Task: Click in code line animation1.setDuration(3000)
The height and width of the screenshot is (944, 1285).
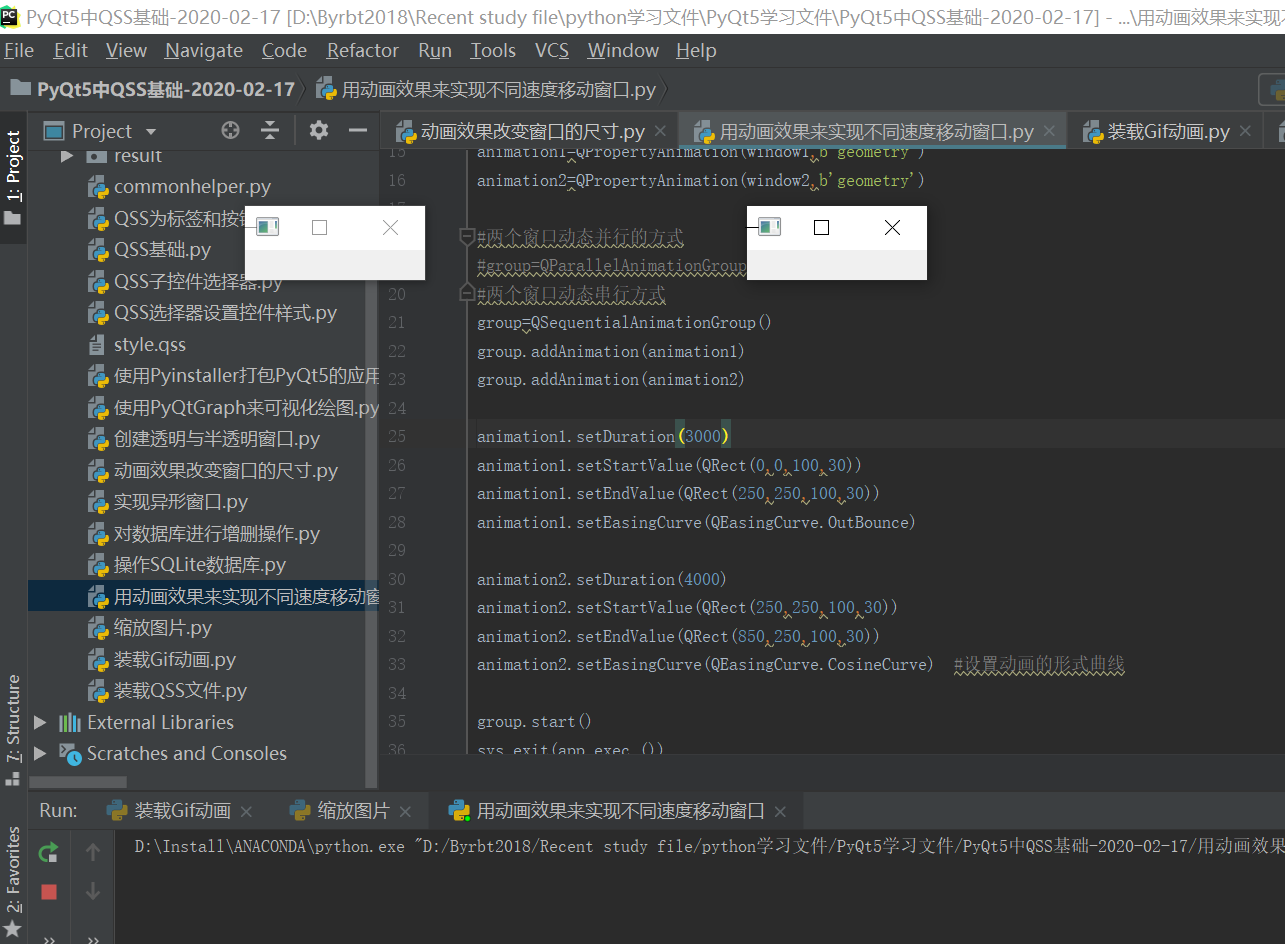Action: (604, 436)
